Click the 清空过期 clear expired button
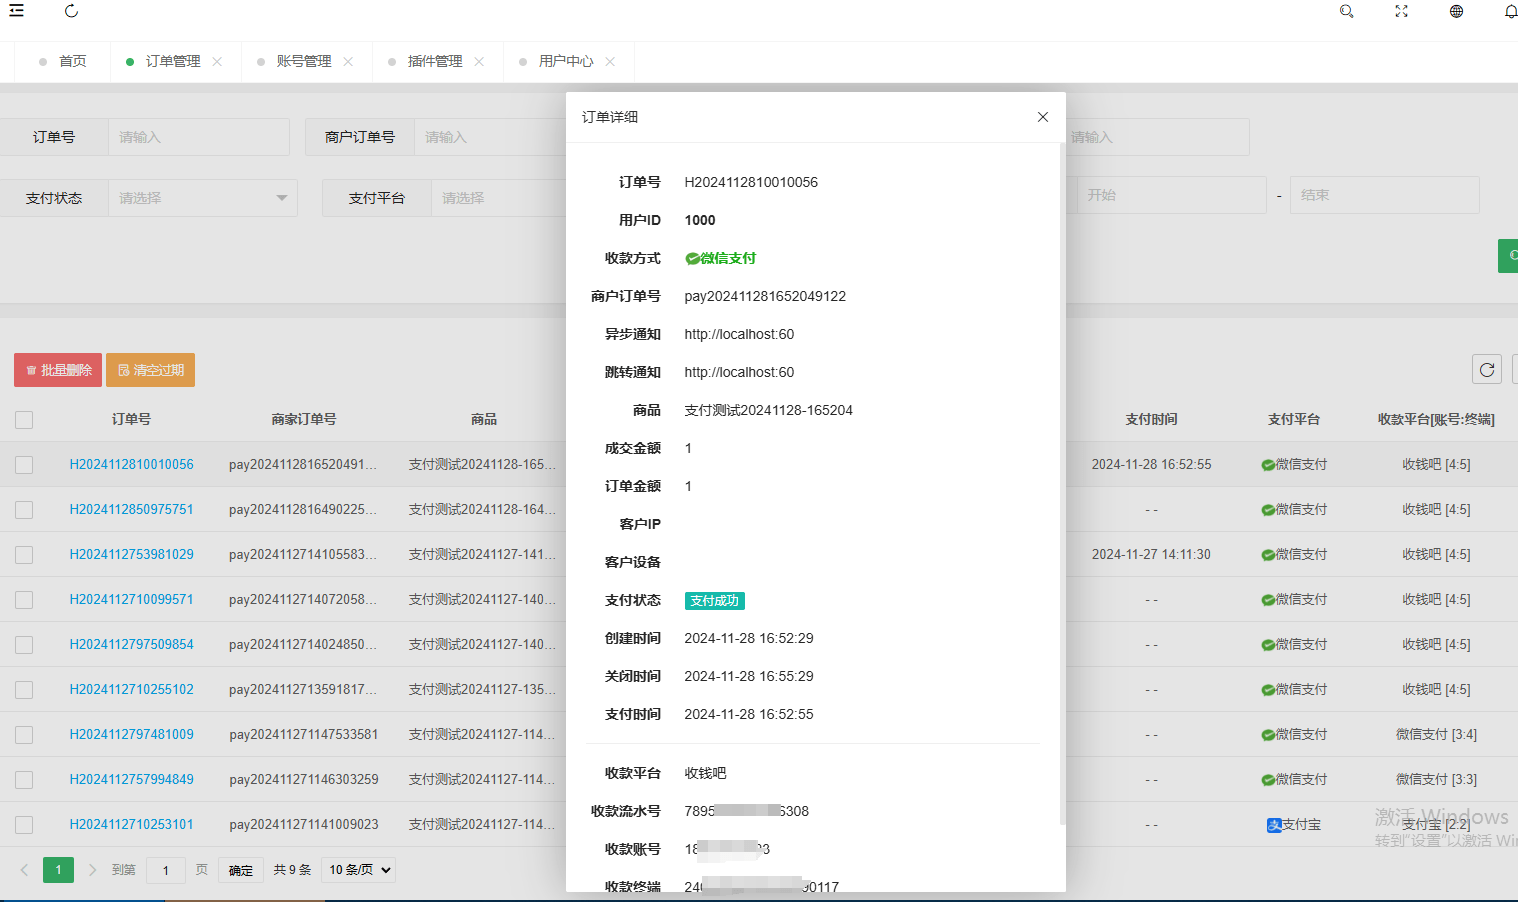Viewport: 1518px width, 902px height. tap(150, 369)
